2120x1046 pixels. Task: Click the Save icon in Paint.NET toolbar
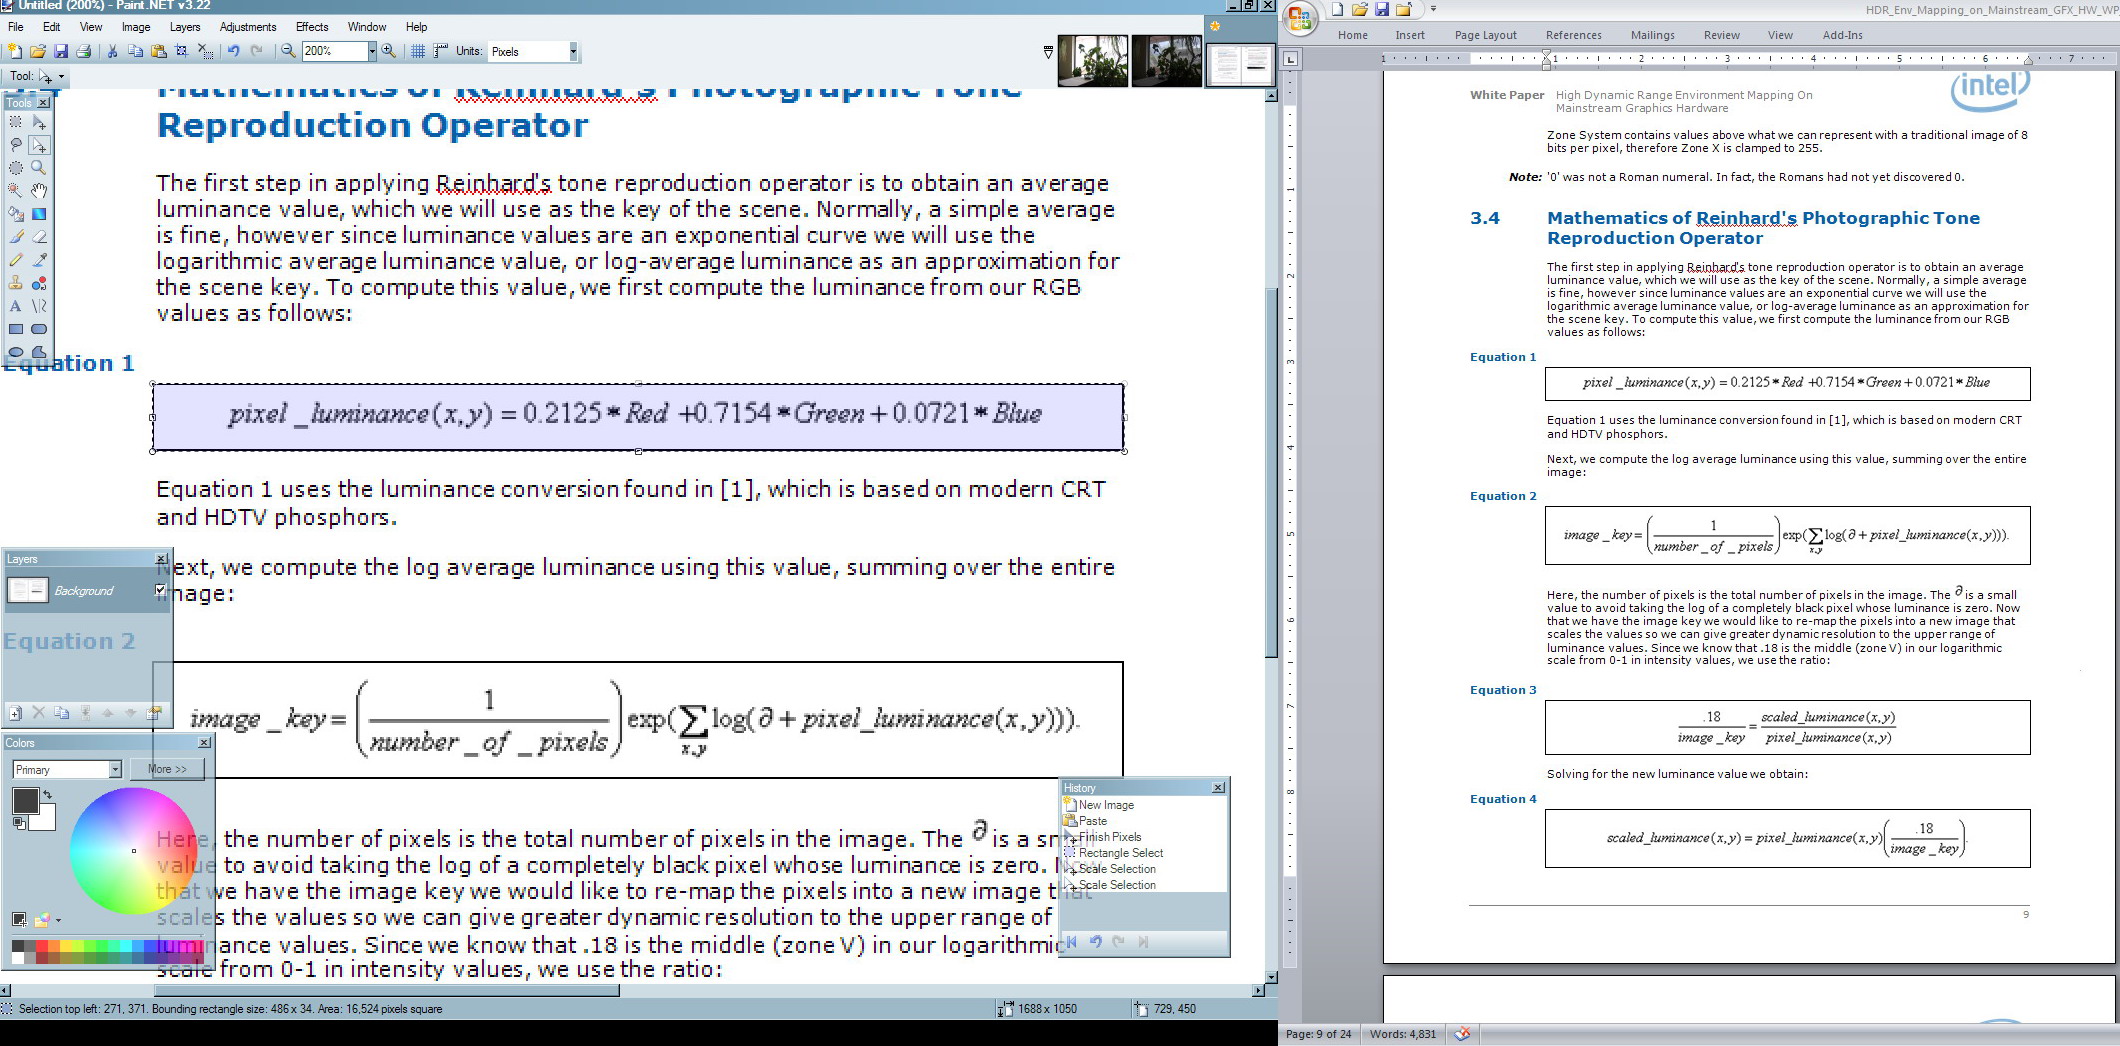[x=60, y=51]
